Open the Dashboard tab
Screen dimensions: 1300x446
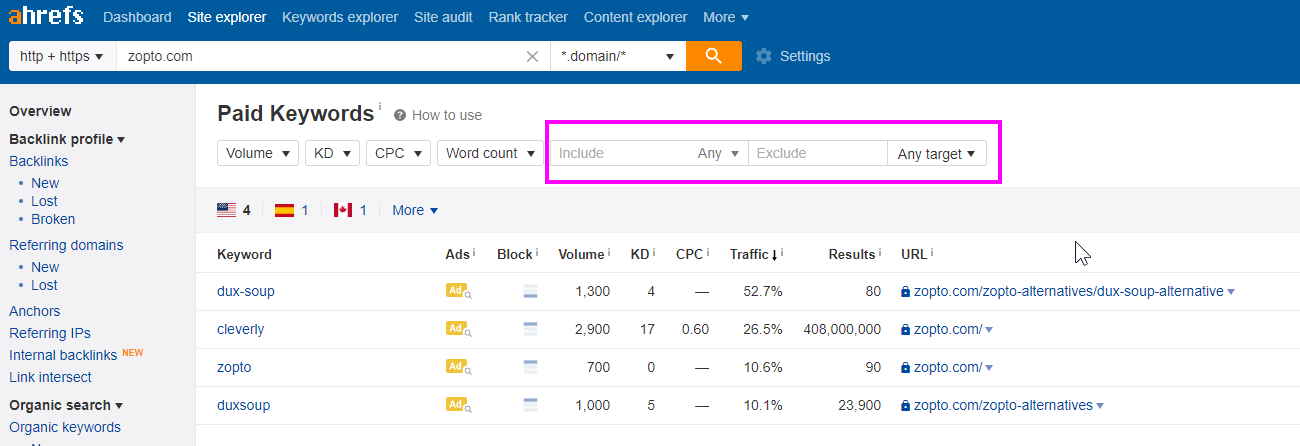click(x=137, y=17)
